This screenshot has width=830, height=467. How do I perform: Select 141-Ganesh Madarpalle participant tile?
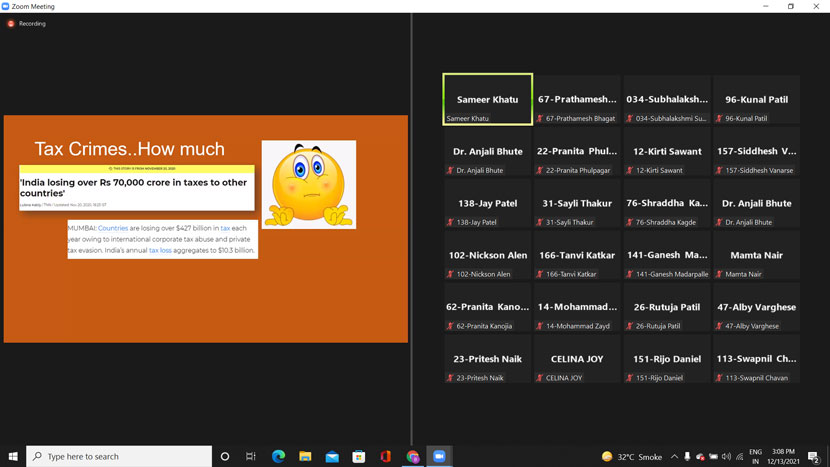667,255
